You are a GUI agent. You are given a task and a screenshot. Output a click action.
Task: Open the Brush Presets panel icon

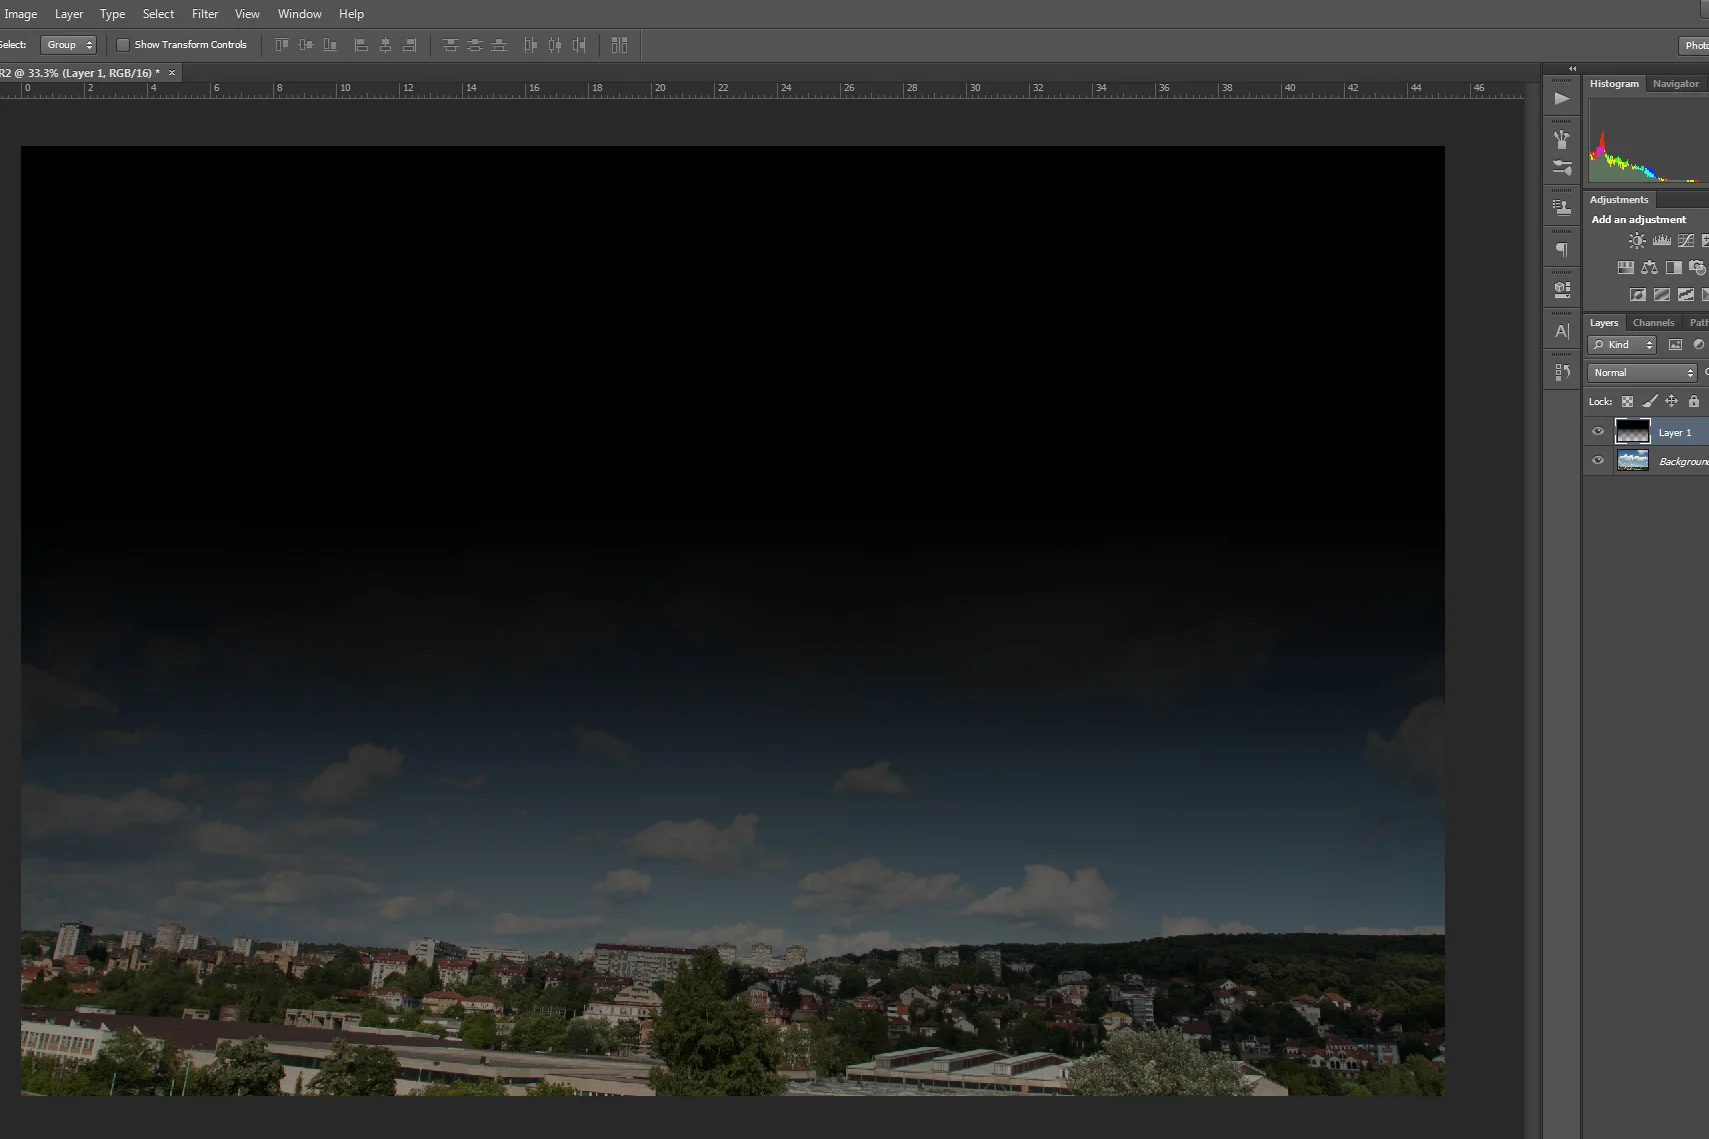tap(1562, 140)
